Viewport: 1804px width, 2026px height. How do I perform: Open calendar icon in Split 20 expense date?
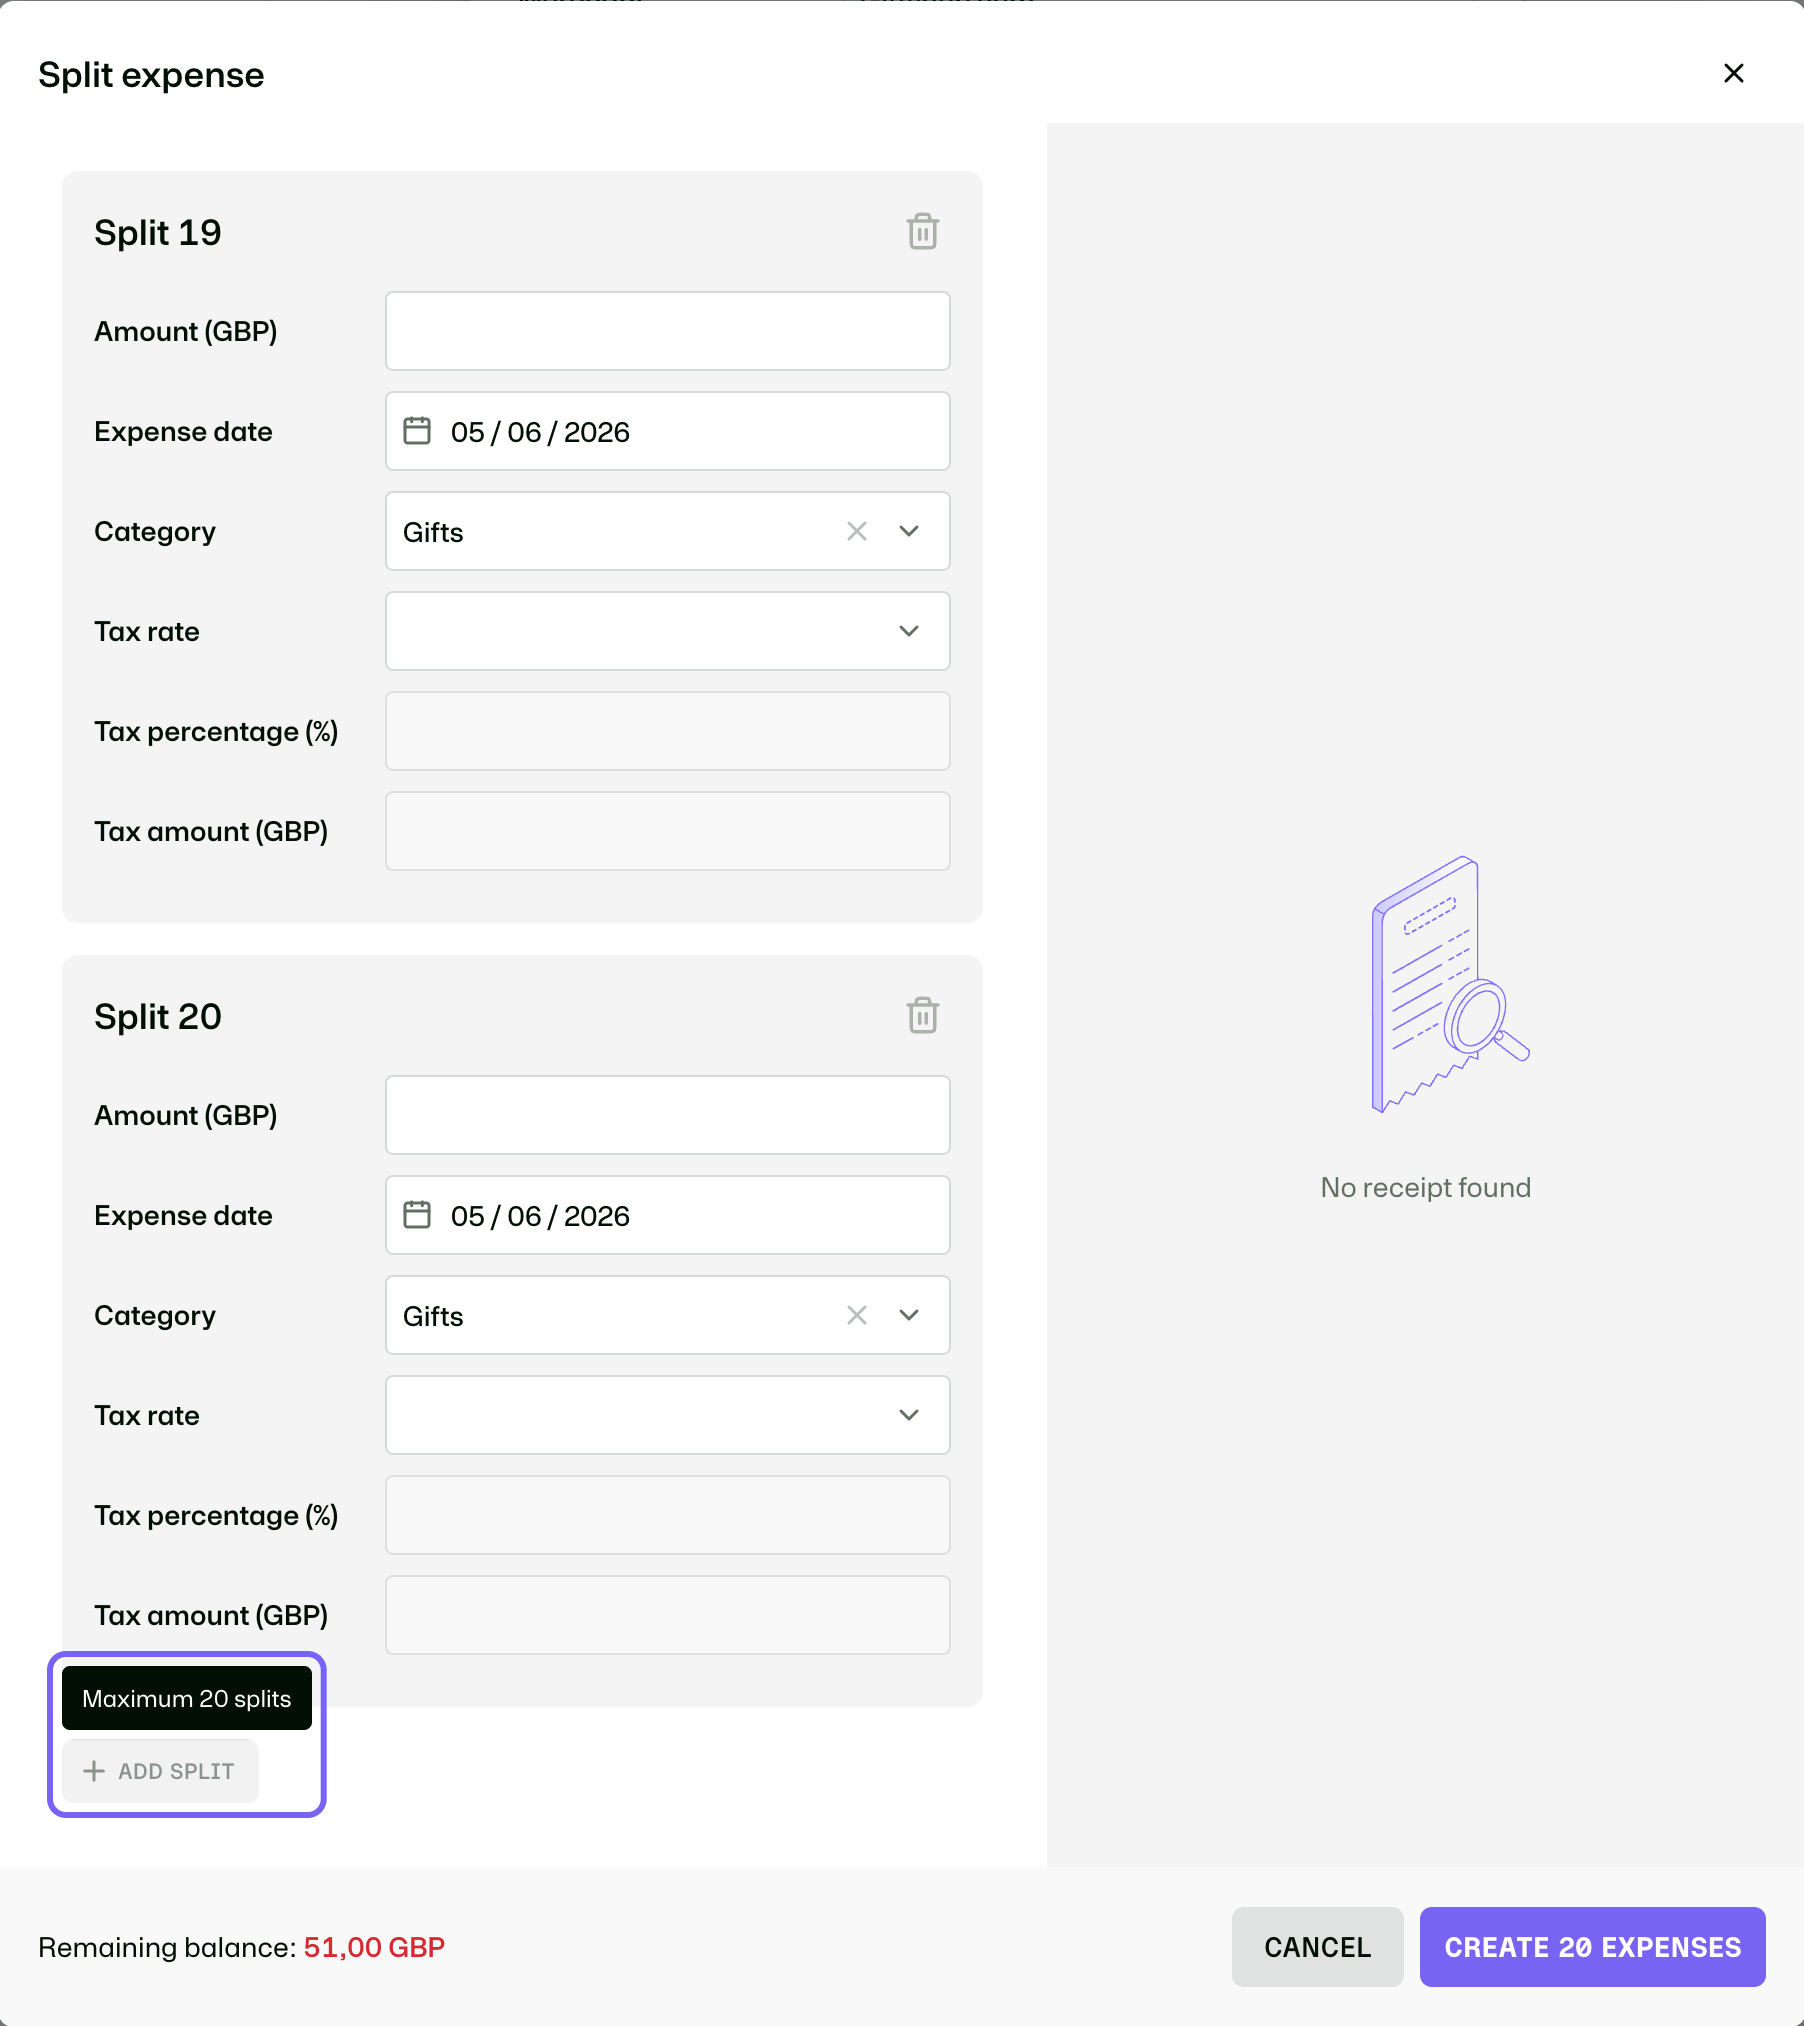417,1215
